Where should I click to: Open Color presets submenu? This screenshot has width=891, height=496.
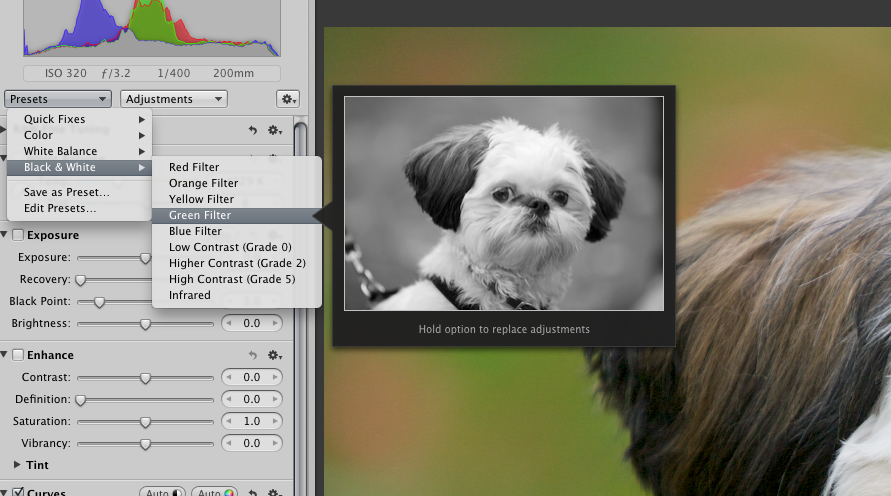tap(79, 135)
